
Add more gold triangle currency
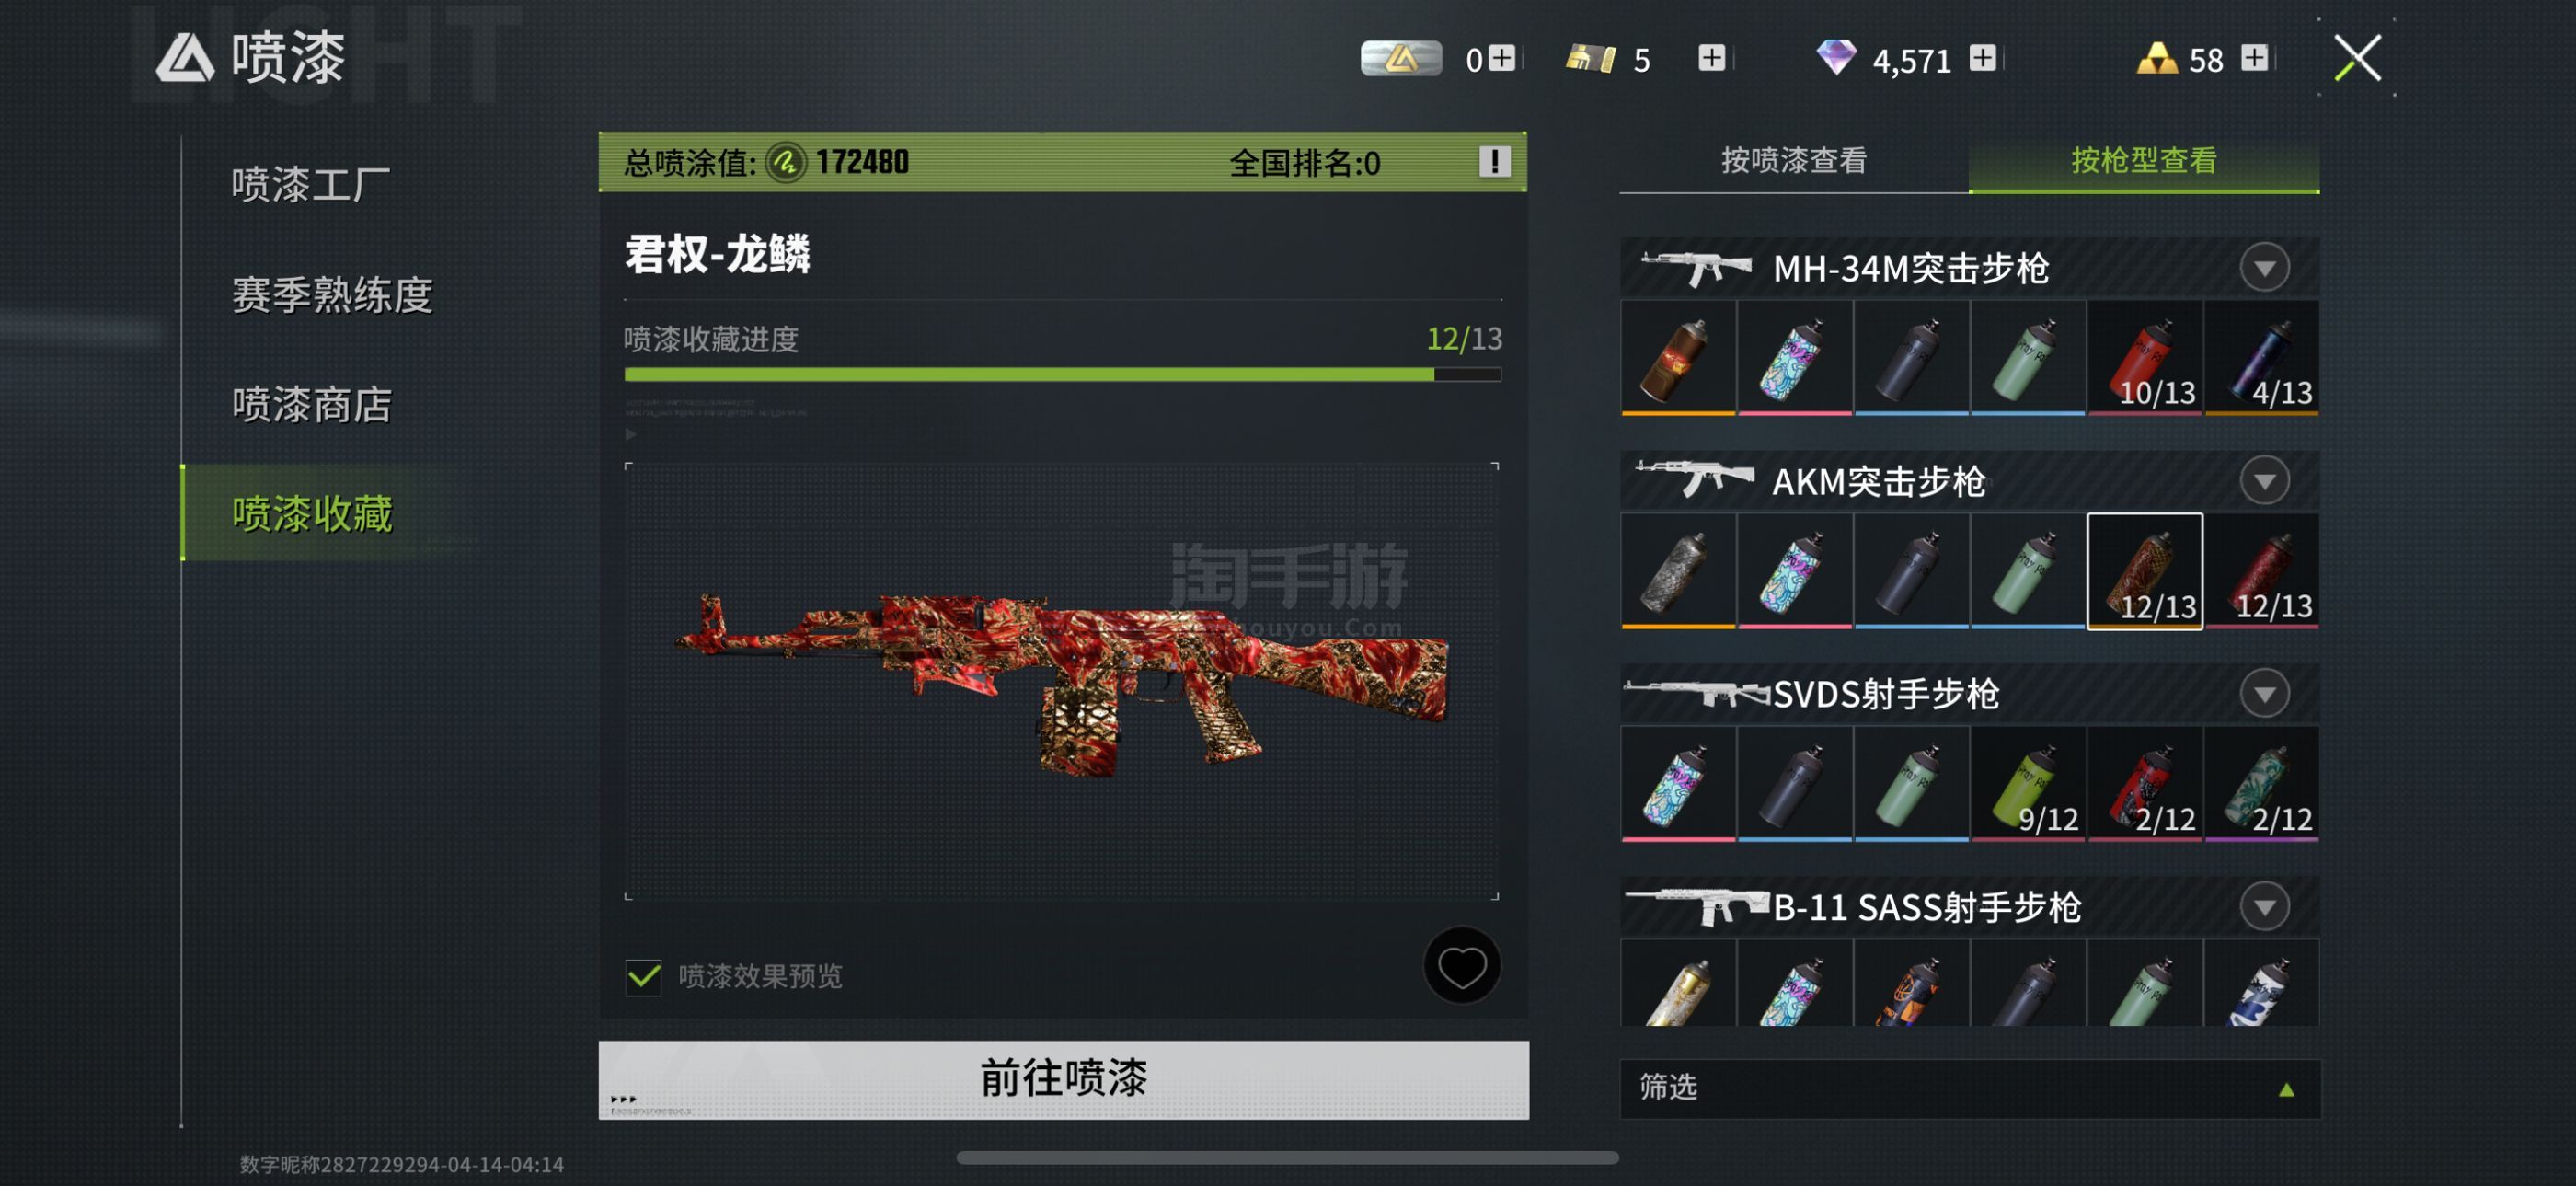(x=2254, y=58)
